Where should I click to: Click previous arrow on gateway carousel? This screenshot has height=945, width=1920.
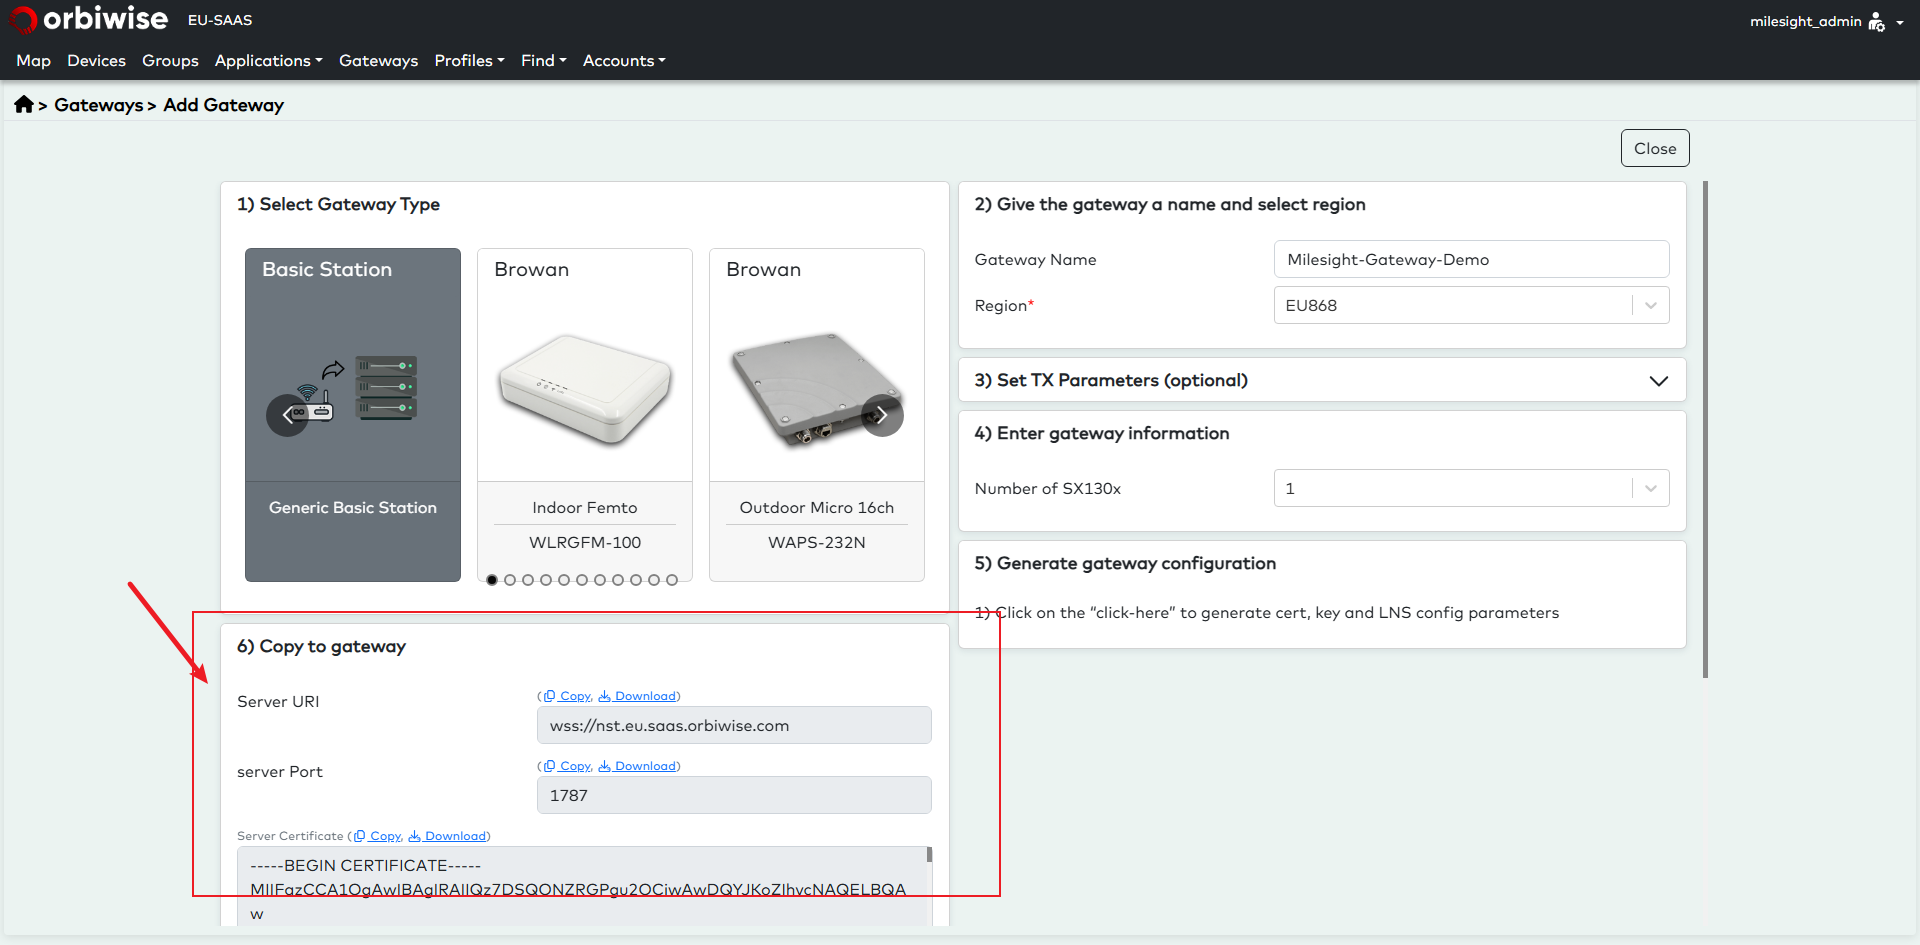click(x=287, y=415)
